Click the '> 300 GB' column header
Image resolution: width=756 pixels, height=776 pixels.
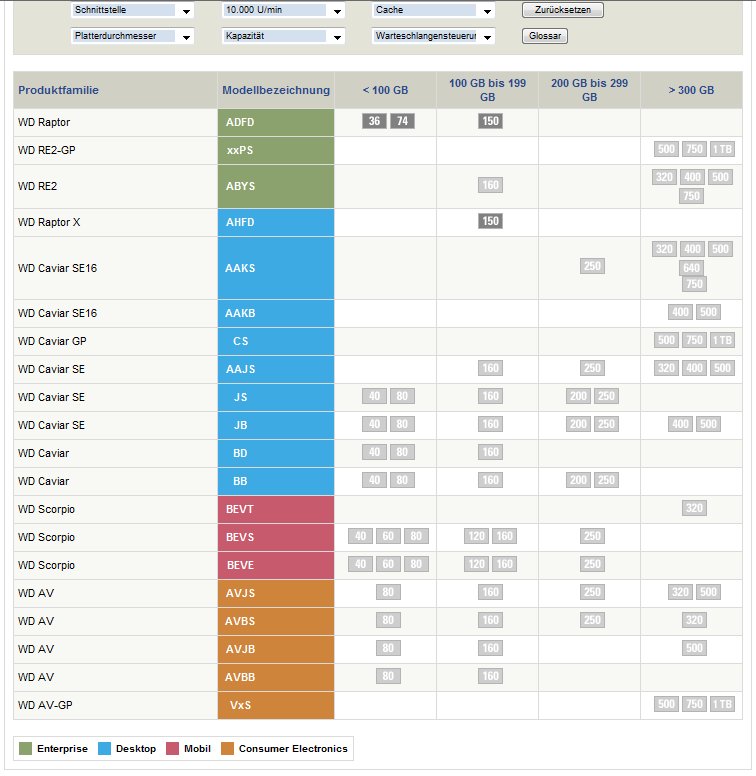tap(691, 90)
